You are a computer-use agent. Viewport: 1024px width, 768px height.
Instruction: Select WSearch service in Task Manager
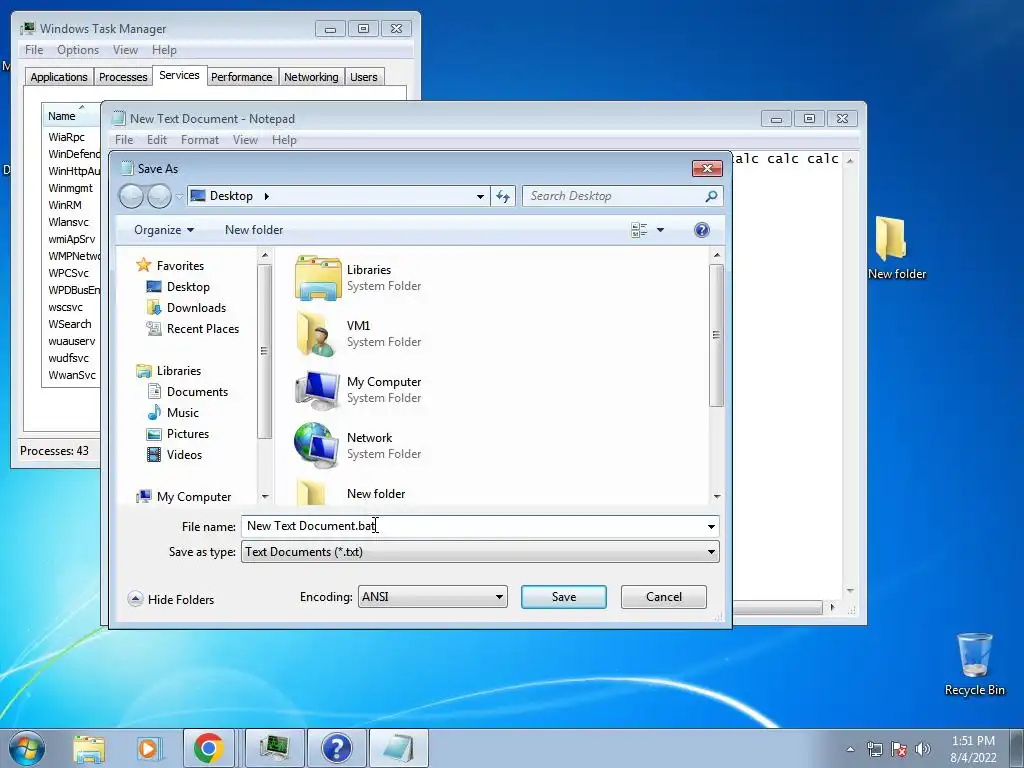tap(70, 324)
